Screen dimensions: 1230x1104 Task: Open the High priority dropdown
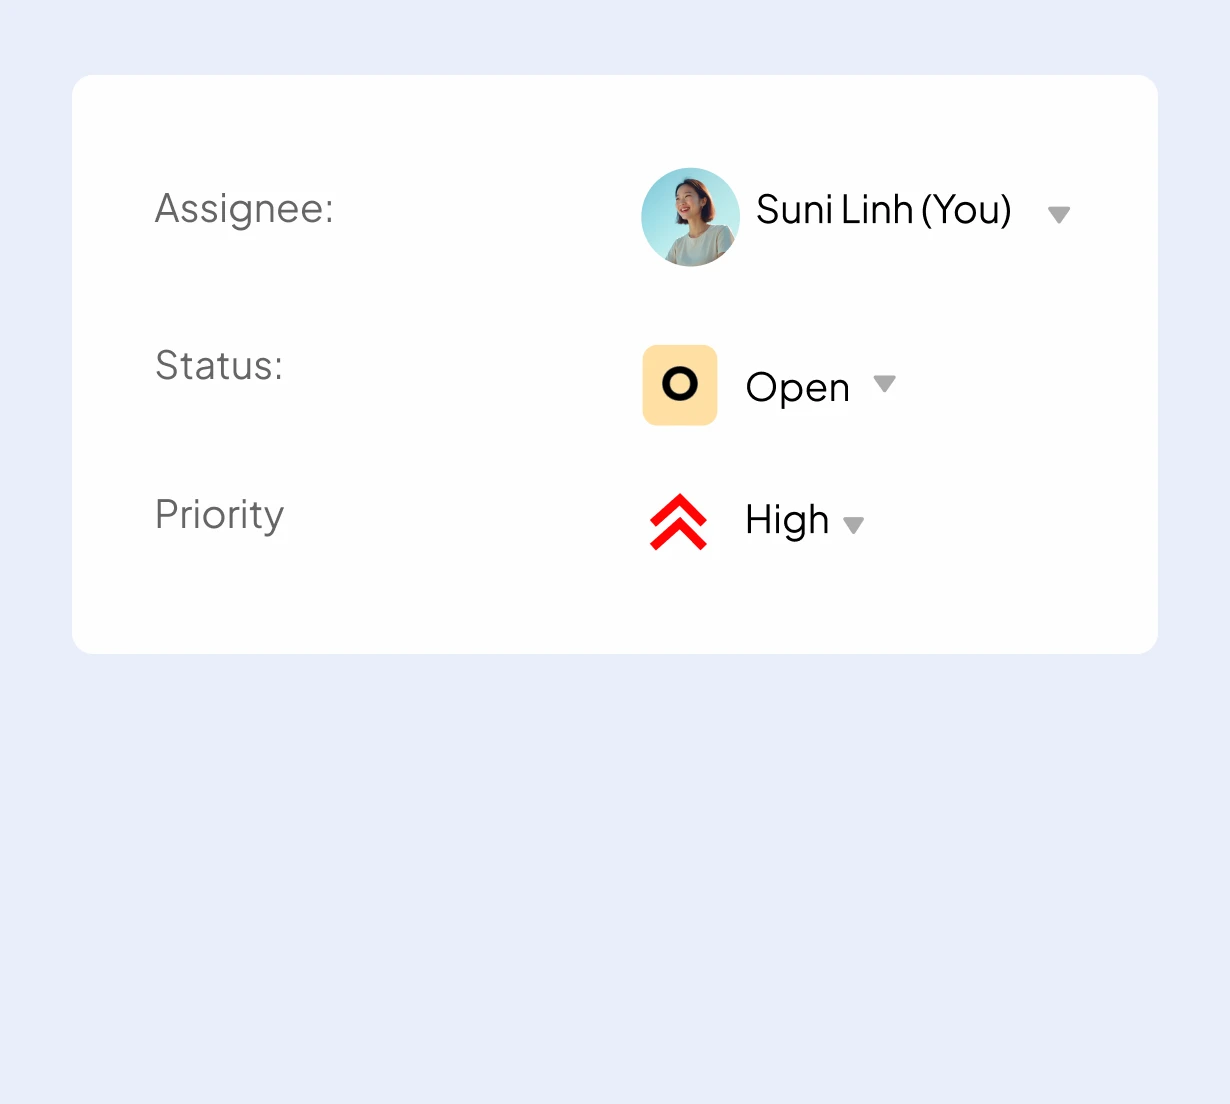(x=854, y=524)
